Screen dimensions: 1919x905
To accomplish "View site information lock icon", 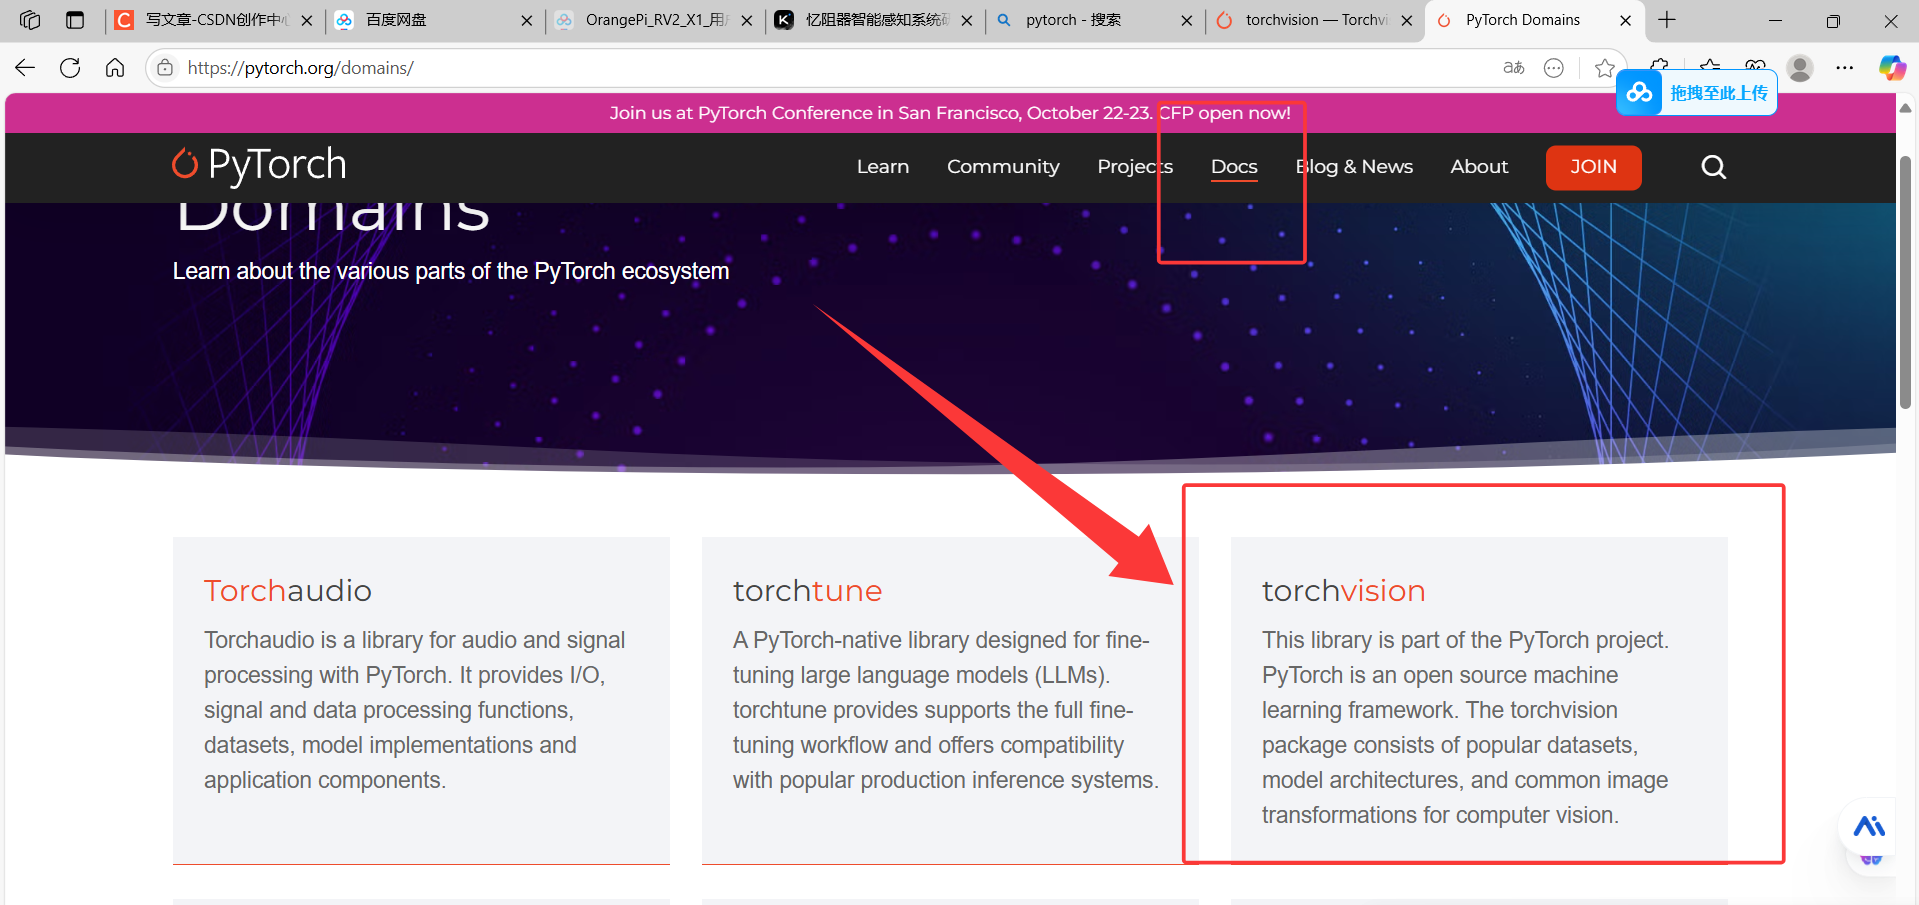I will pyautogui.click(x=165, y=68).
